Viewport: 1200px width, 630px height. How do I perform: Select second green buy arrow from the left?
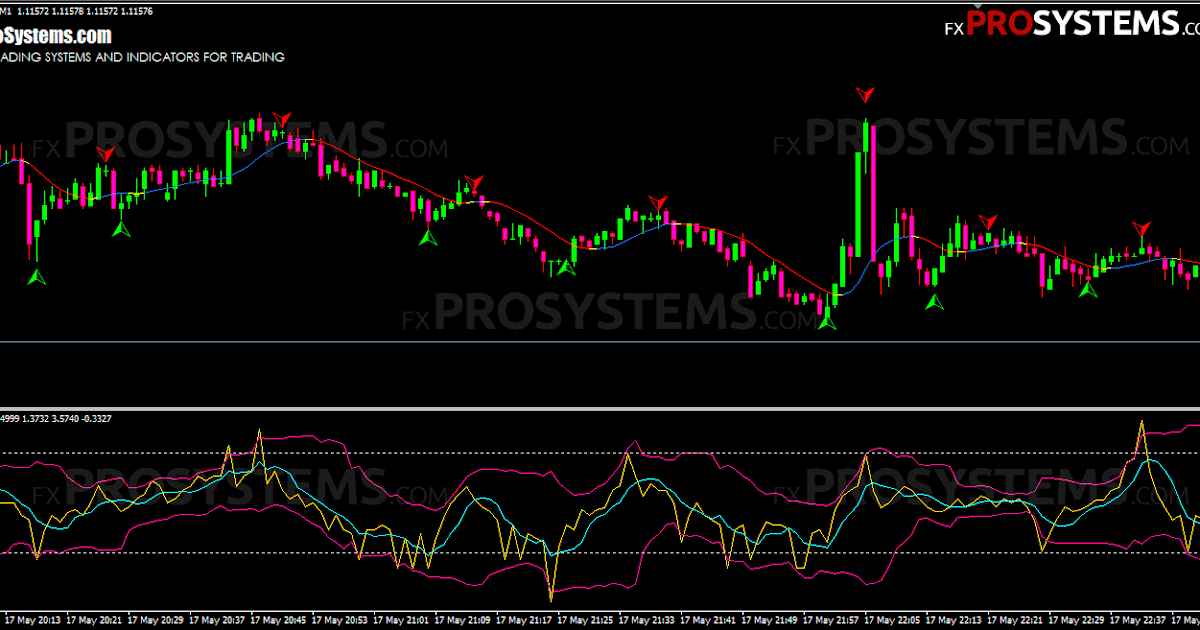121,229
